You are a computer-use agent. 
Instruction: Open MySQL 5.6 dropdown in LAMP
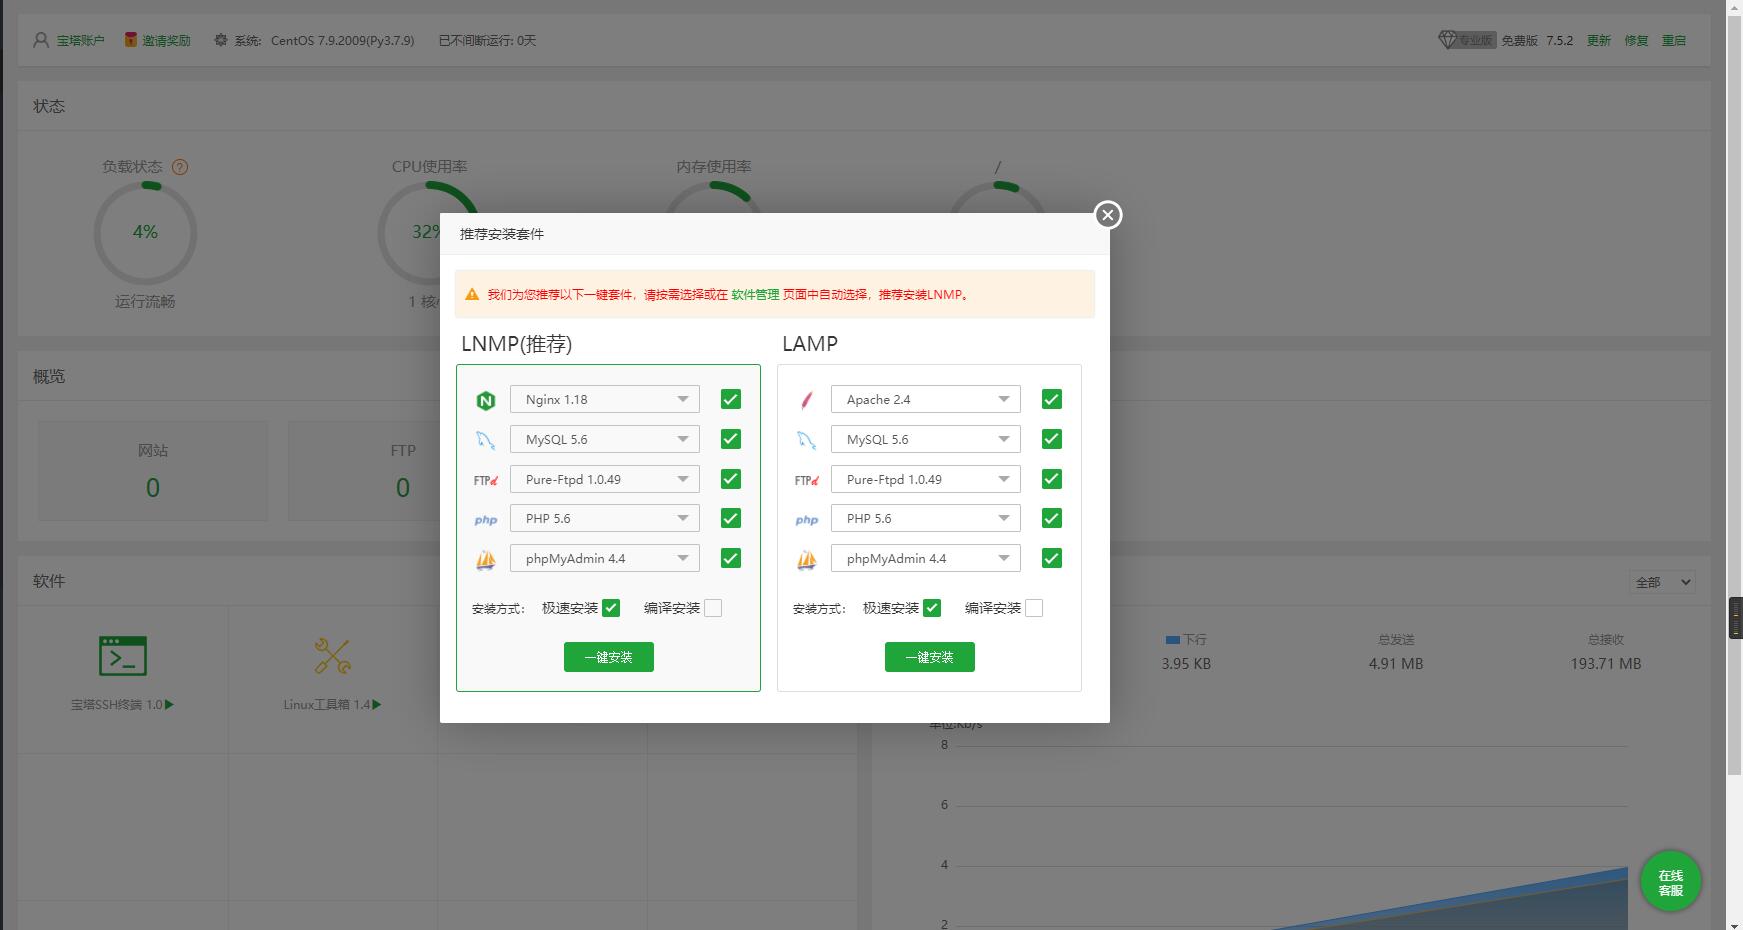[926, 439]
